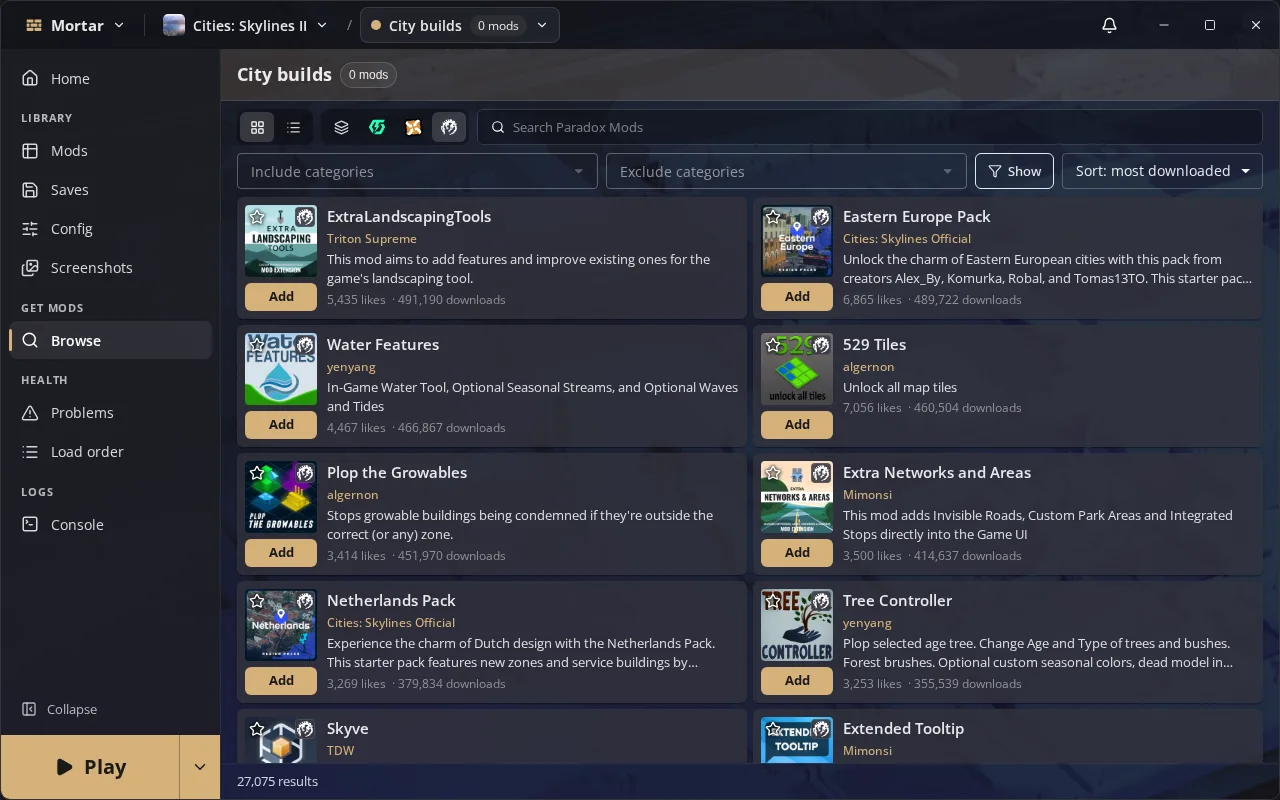The width and height of the screenshot is (1280, 800).
Task: Click the Mortar brick logo icon
Action: click(x=33, y=25)
